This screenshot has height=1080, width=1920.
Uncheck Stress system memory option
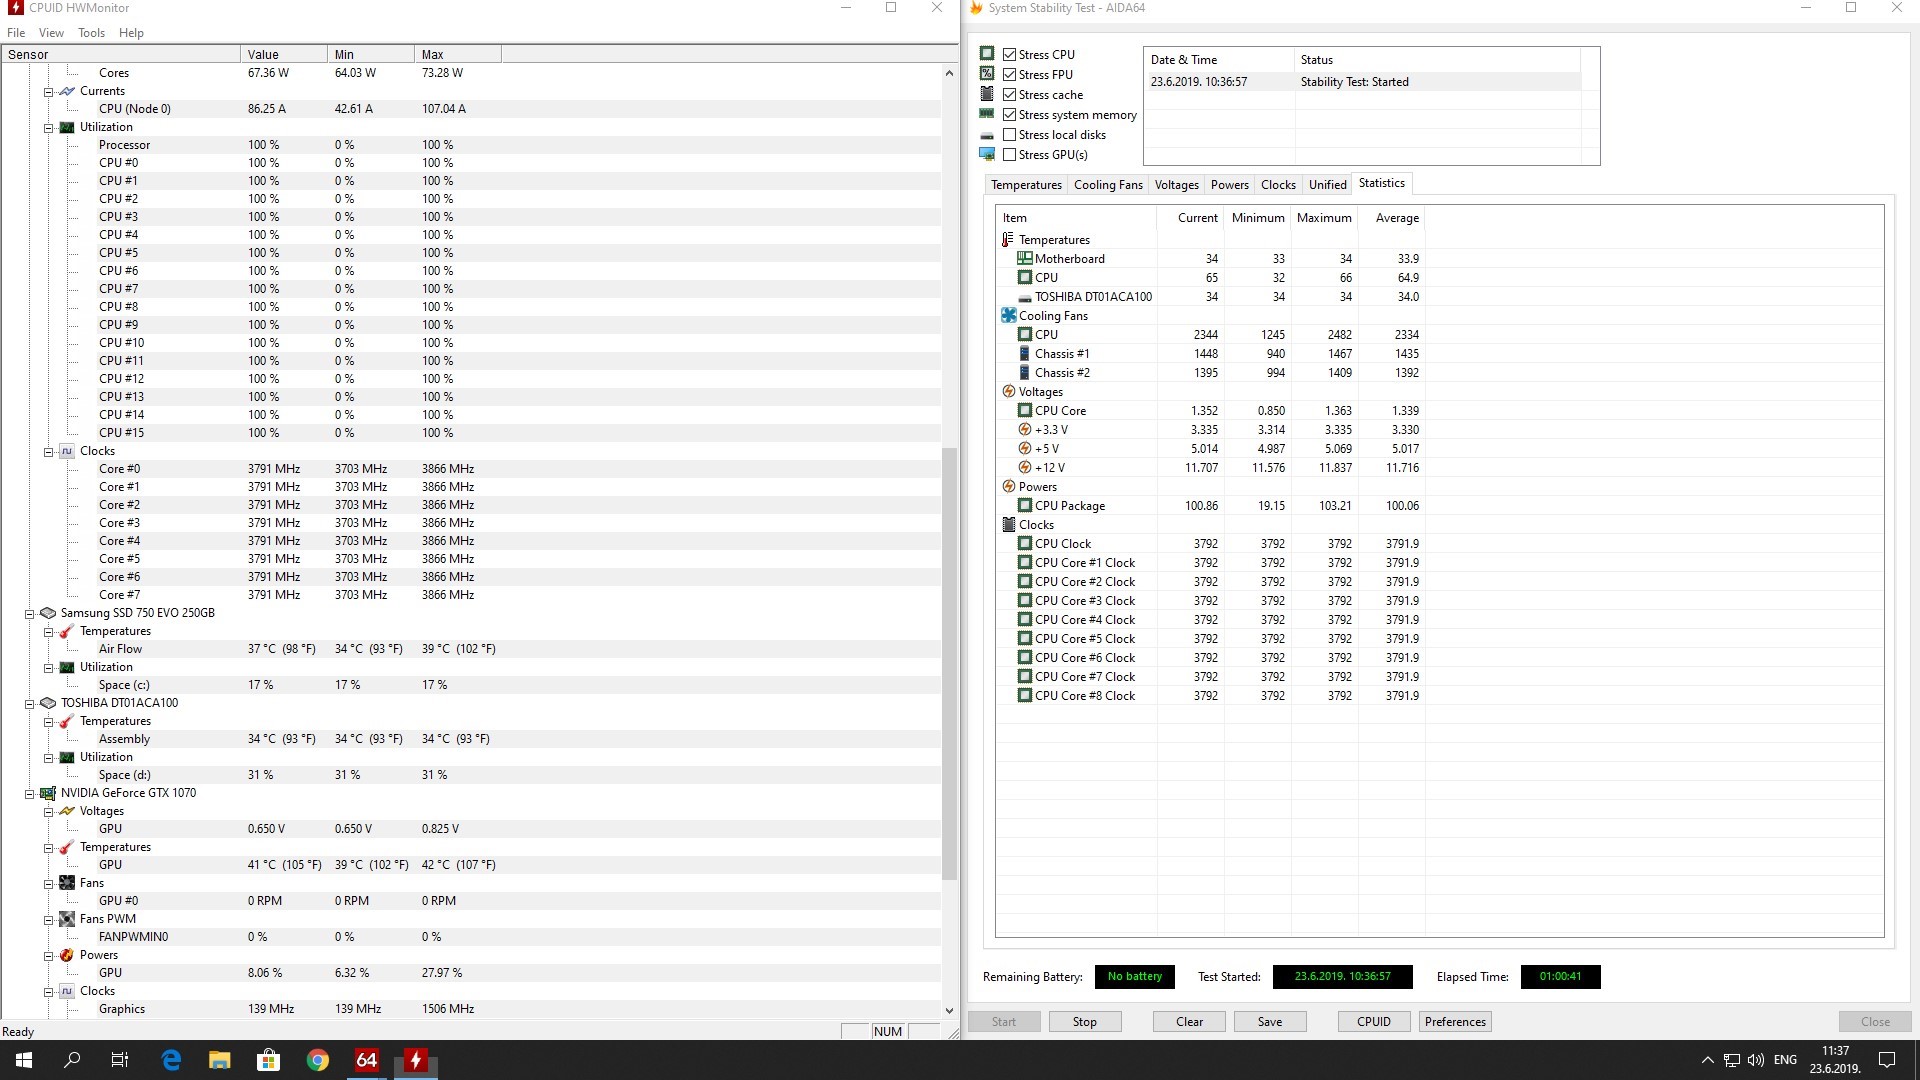(1010, 115)
